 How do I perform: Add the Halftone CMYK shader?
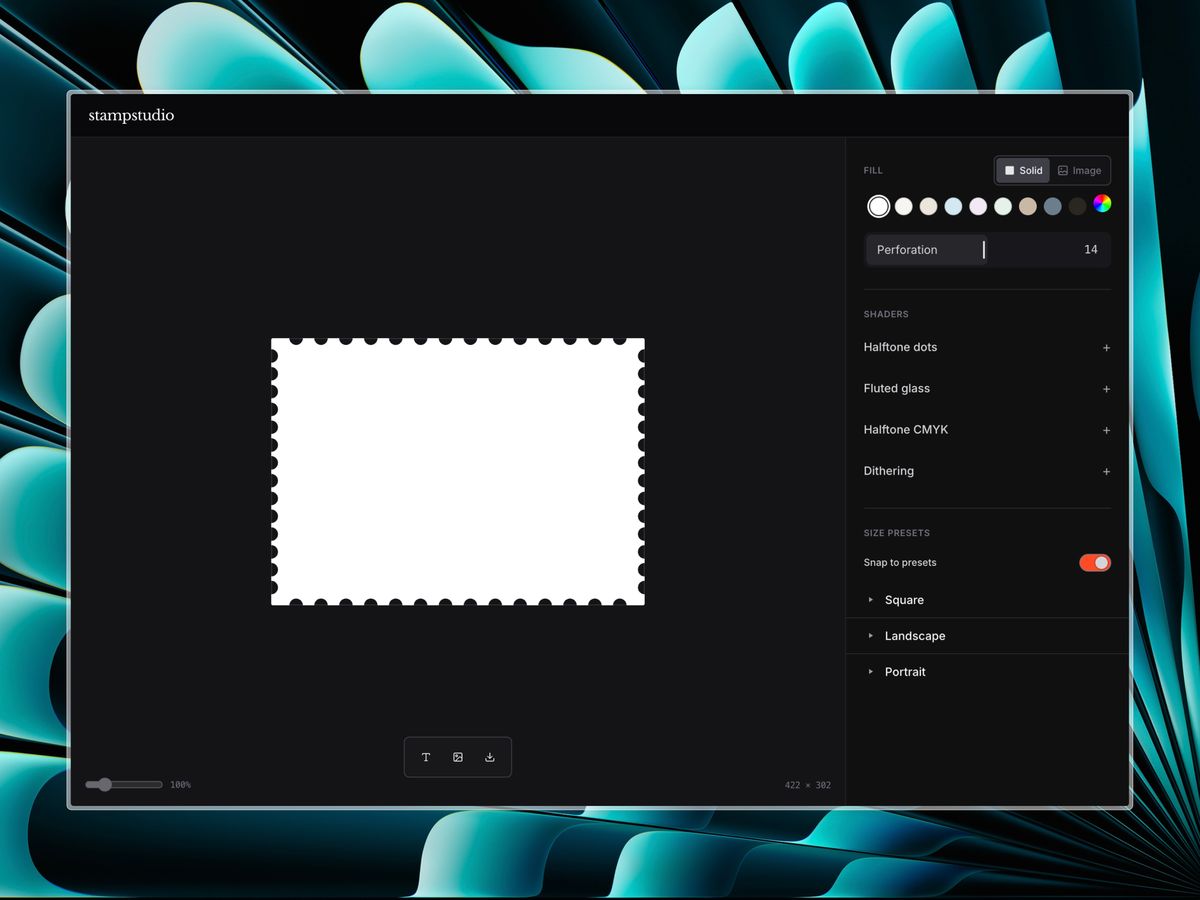click(1106, 430)
